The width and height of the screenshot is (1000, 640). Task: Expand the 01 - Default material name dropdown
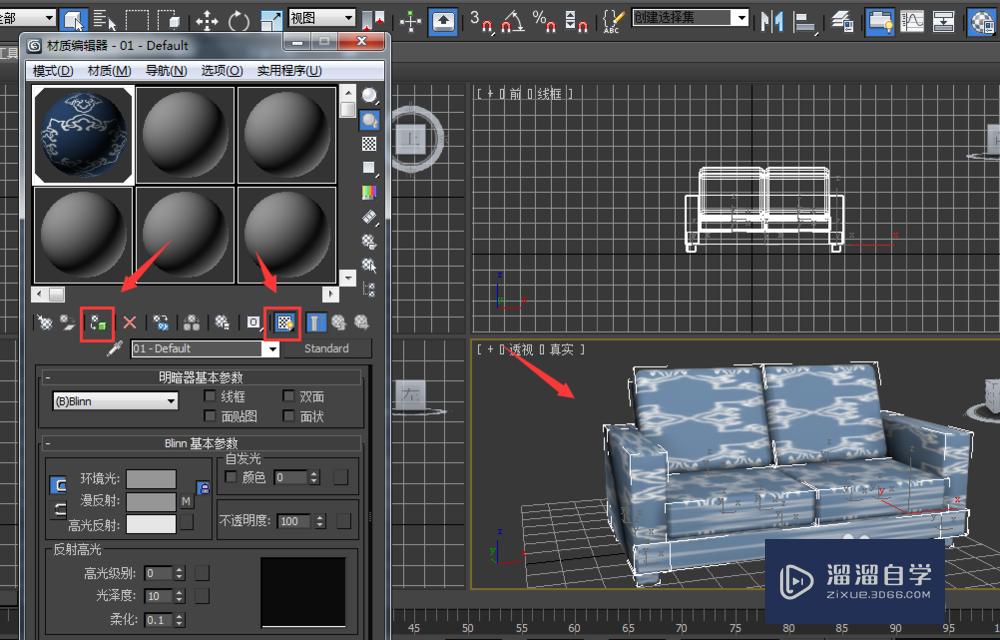point(270,349)
